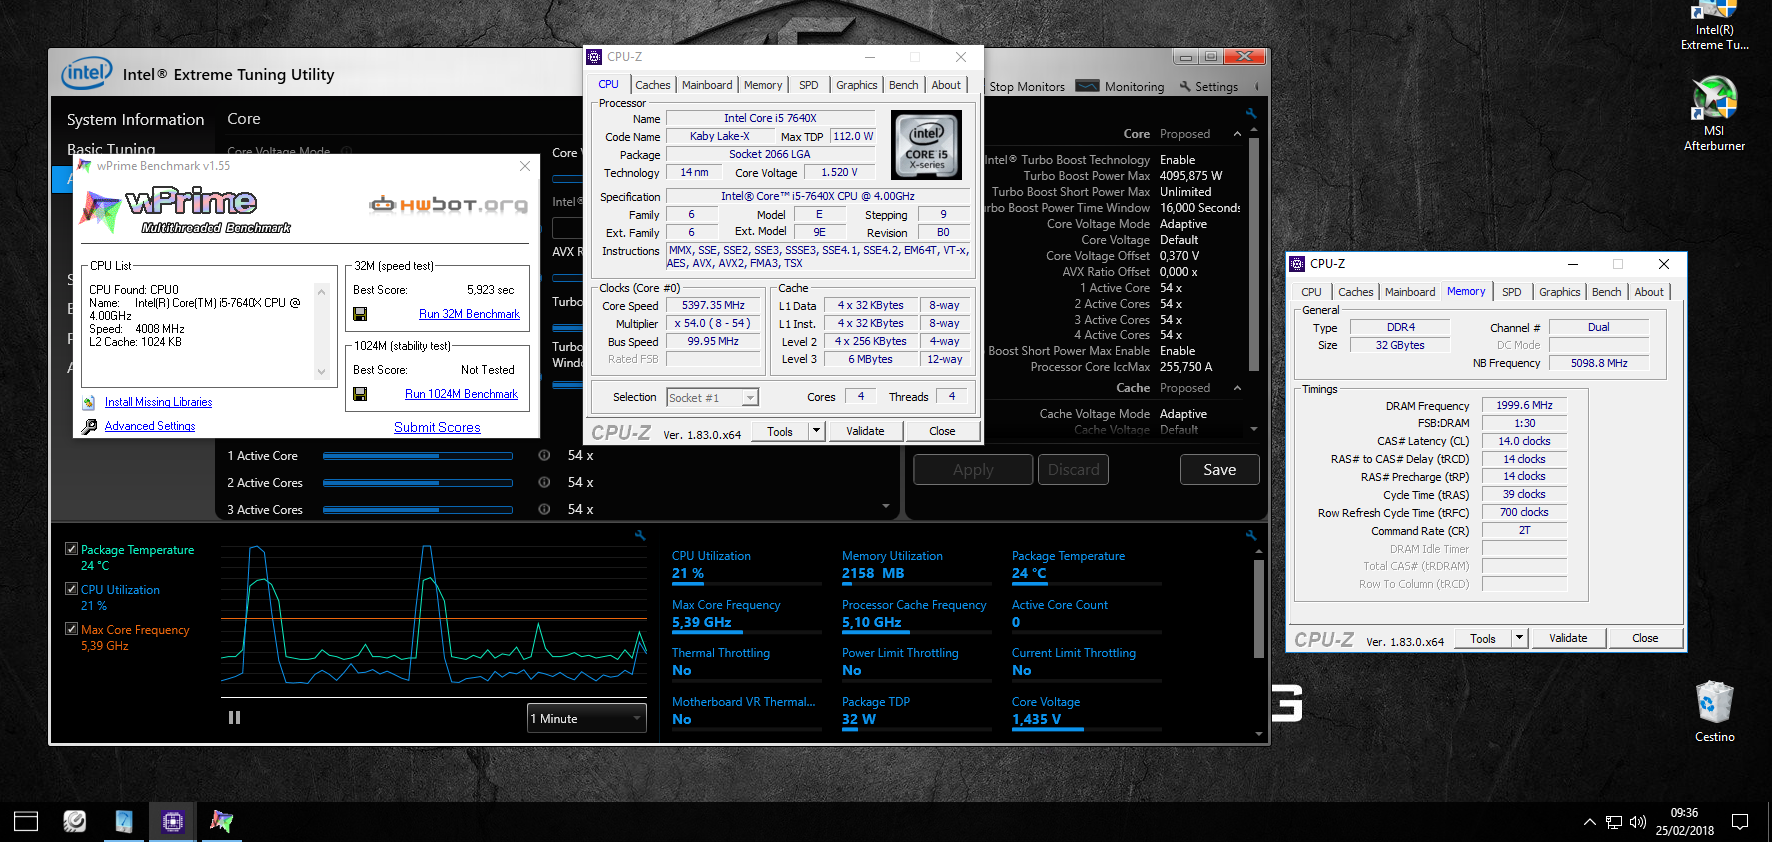Open Bench tab in main CPU-Z window
The height and width of the screenshot is (842, 1772).
click(904, 85)
